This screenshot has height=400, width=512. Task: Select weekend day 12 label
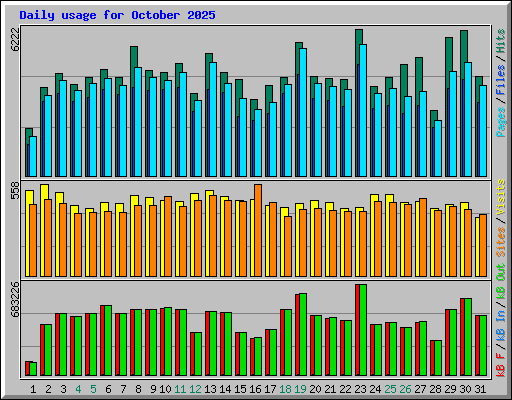point(195,389)
